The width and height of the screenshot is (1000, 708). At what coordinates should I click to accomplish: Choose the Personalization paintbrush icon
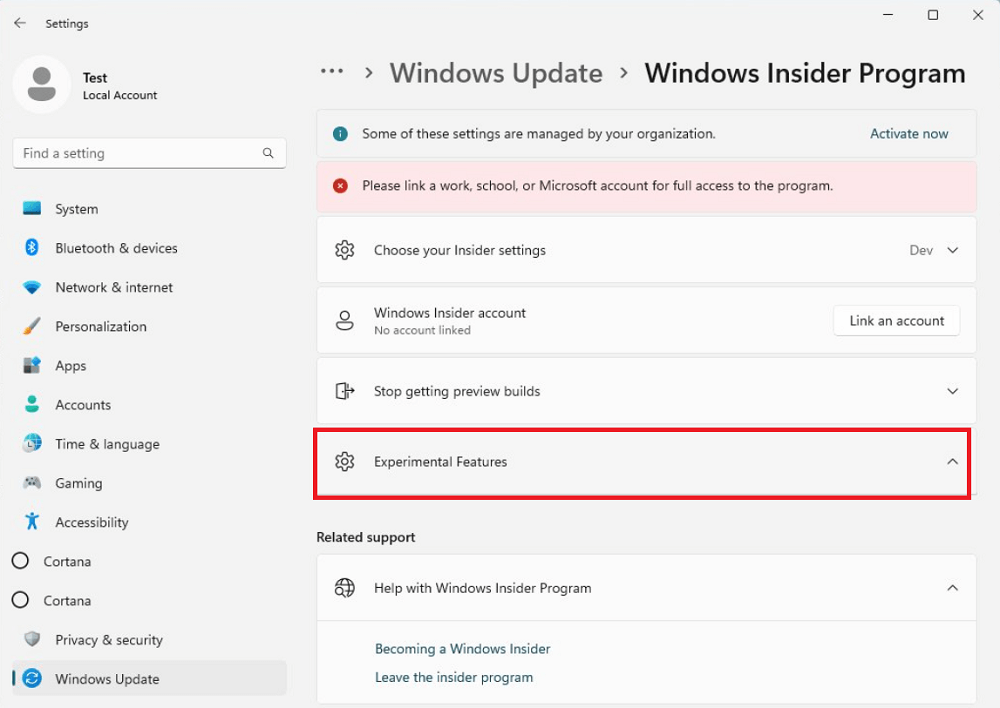[32, 326]
